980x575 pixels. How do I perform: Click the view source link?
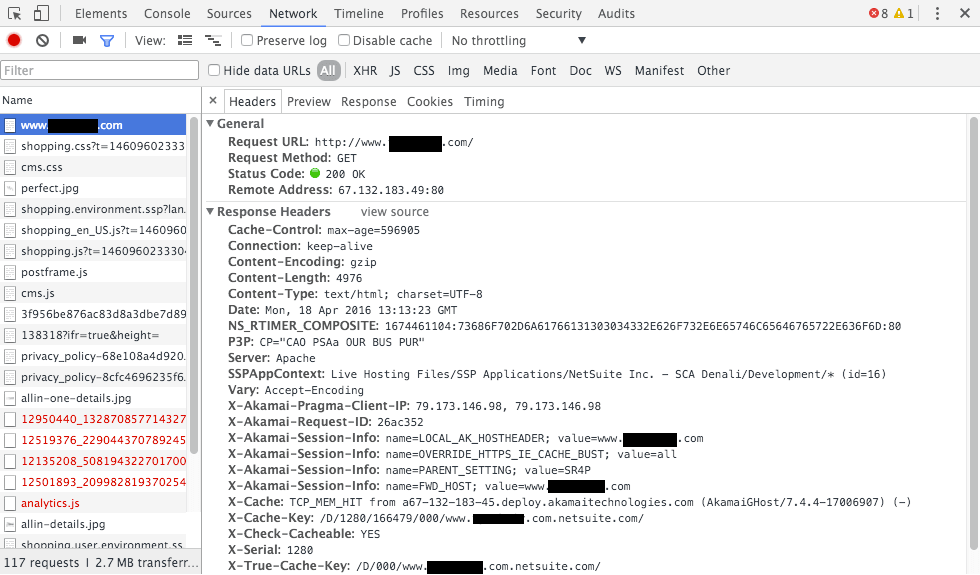point(394,212)
